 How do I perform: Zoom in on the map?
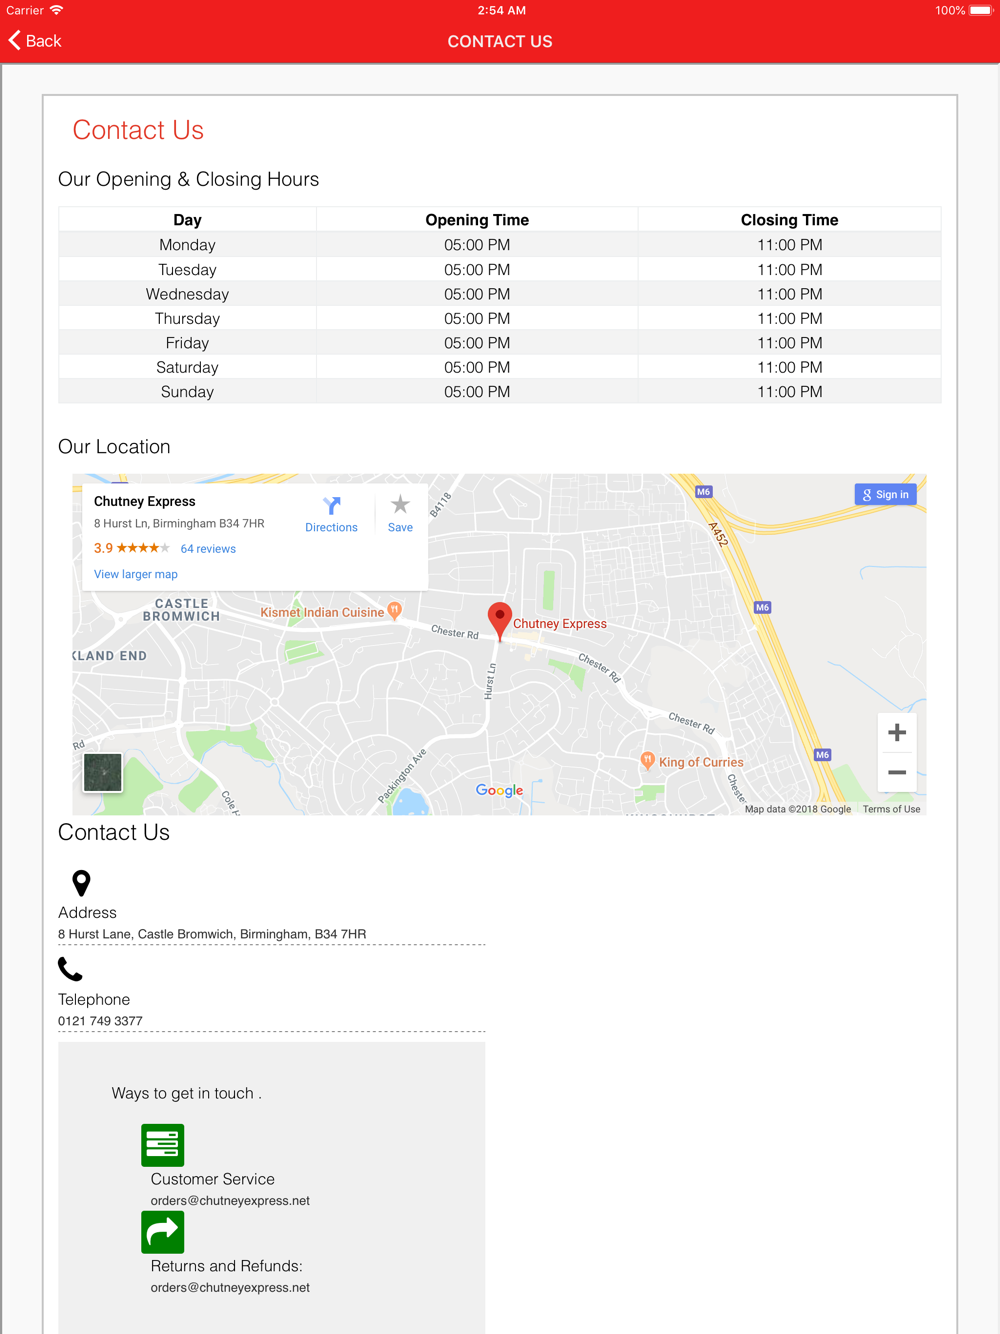tap(897, 733)
